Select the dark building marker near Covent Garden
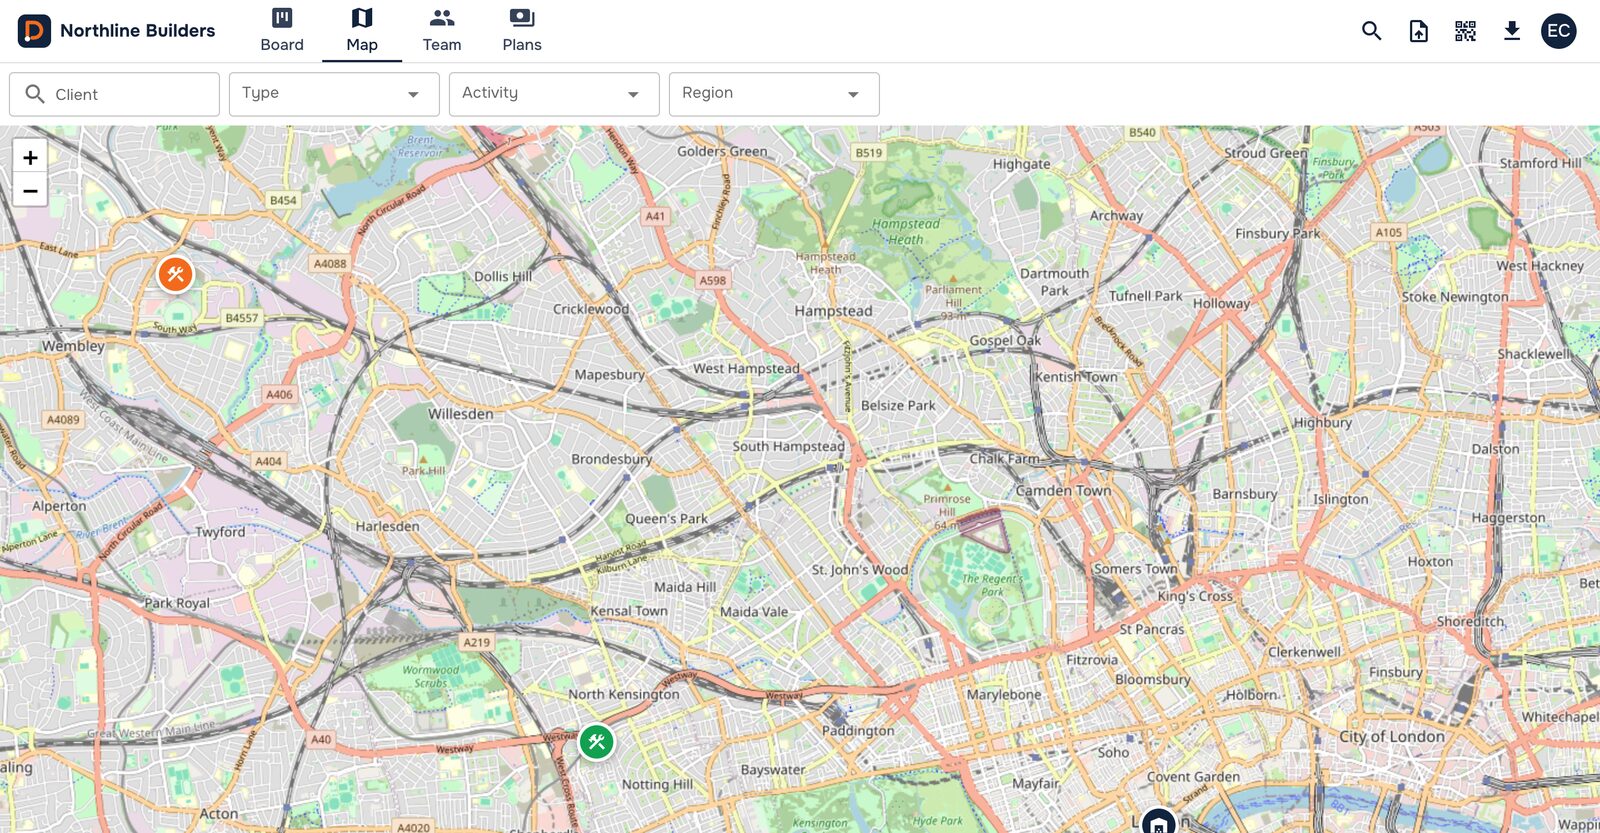 (x=1158, y=823)
